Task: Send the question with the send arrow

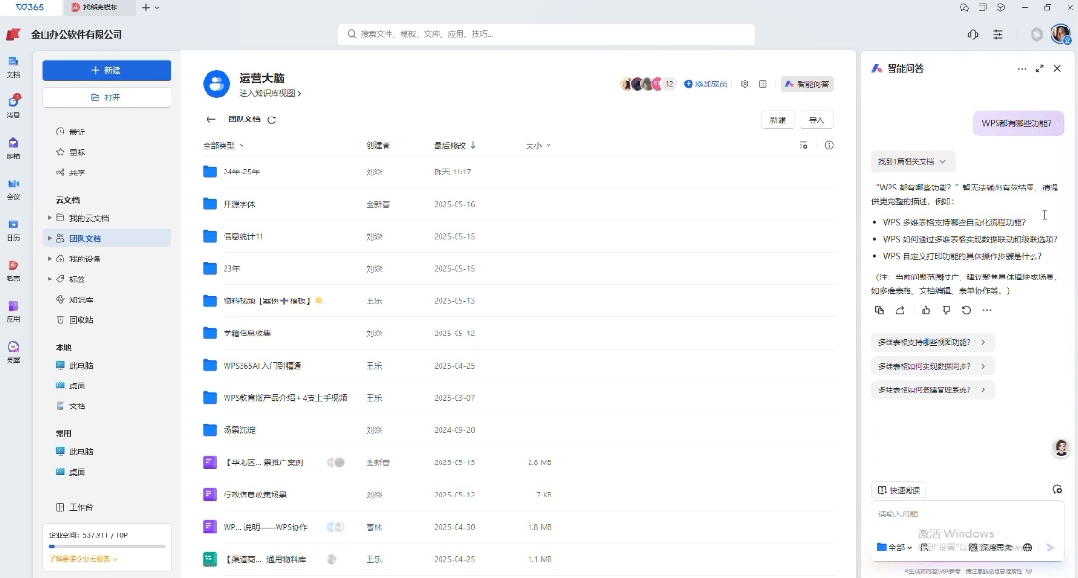Action: pos(1050,547)
